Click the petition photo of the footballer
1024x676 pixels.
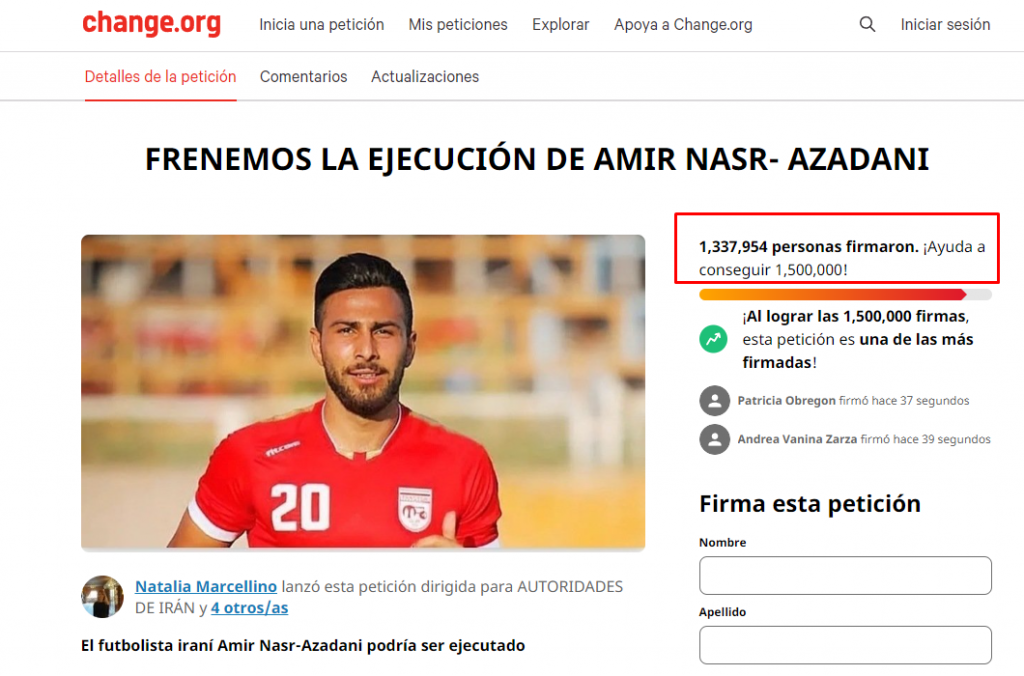[x=363, y=391]
